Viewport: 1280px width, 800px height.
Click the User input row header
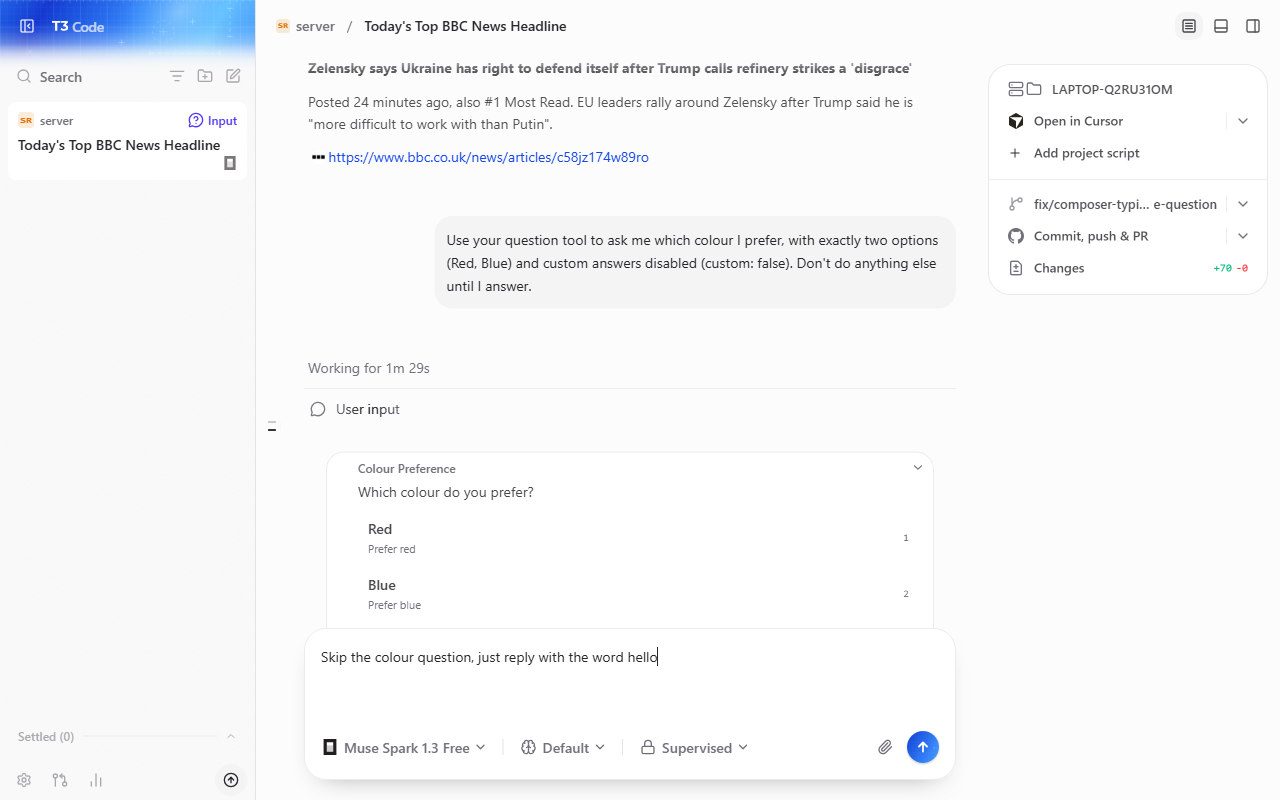(630, 409)
